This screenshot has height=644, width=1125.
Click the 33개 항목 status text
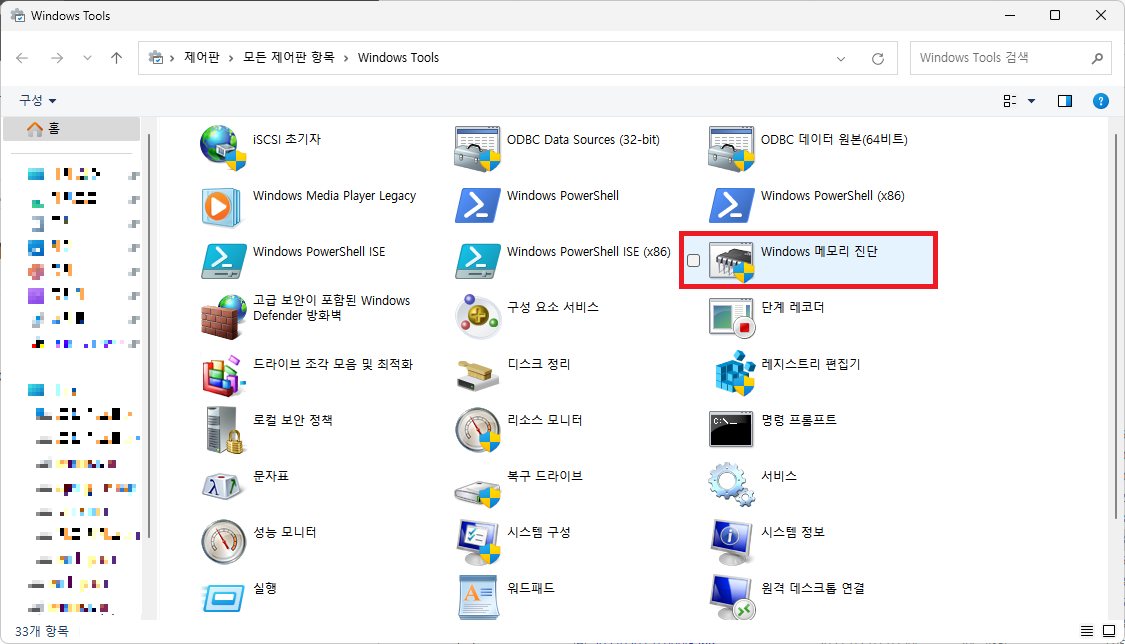tap(42, 631)
